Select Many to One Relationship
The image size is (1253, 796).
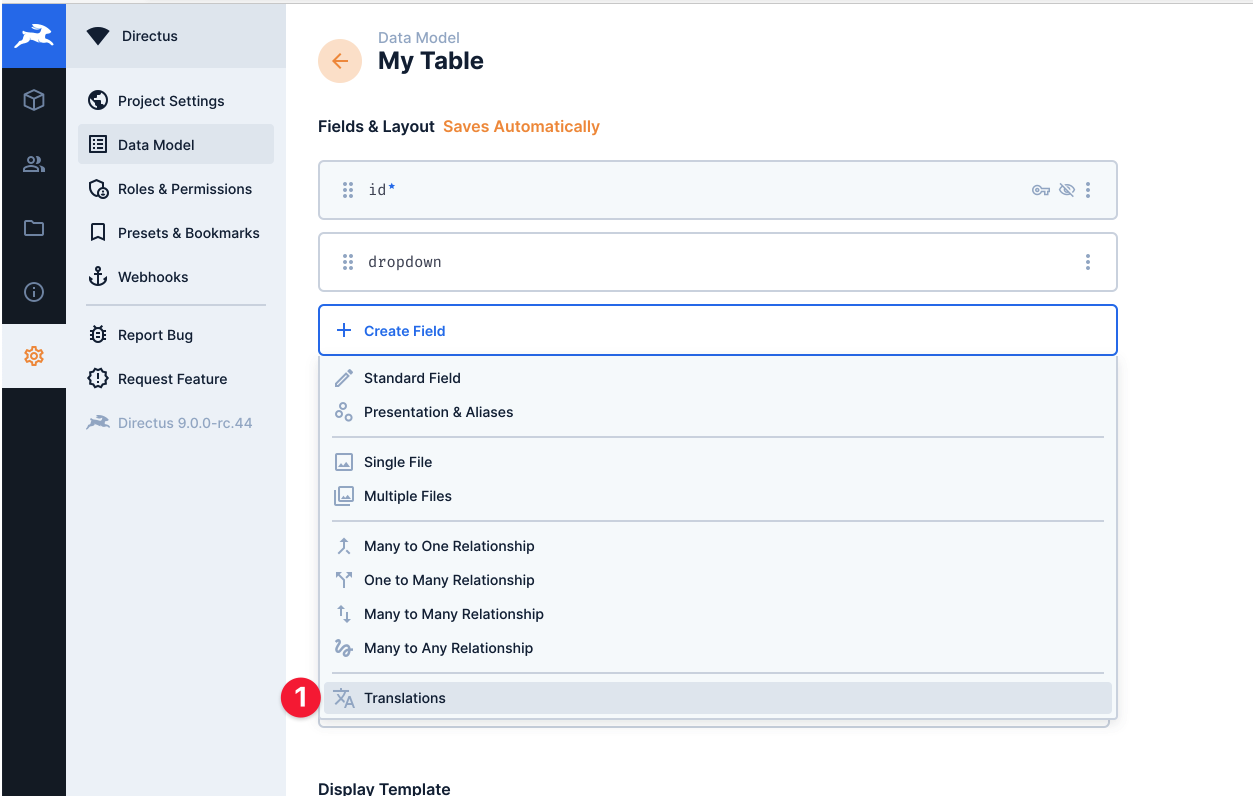click(x=717, y=546)
